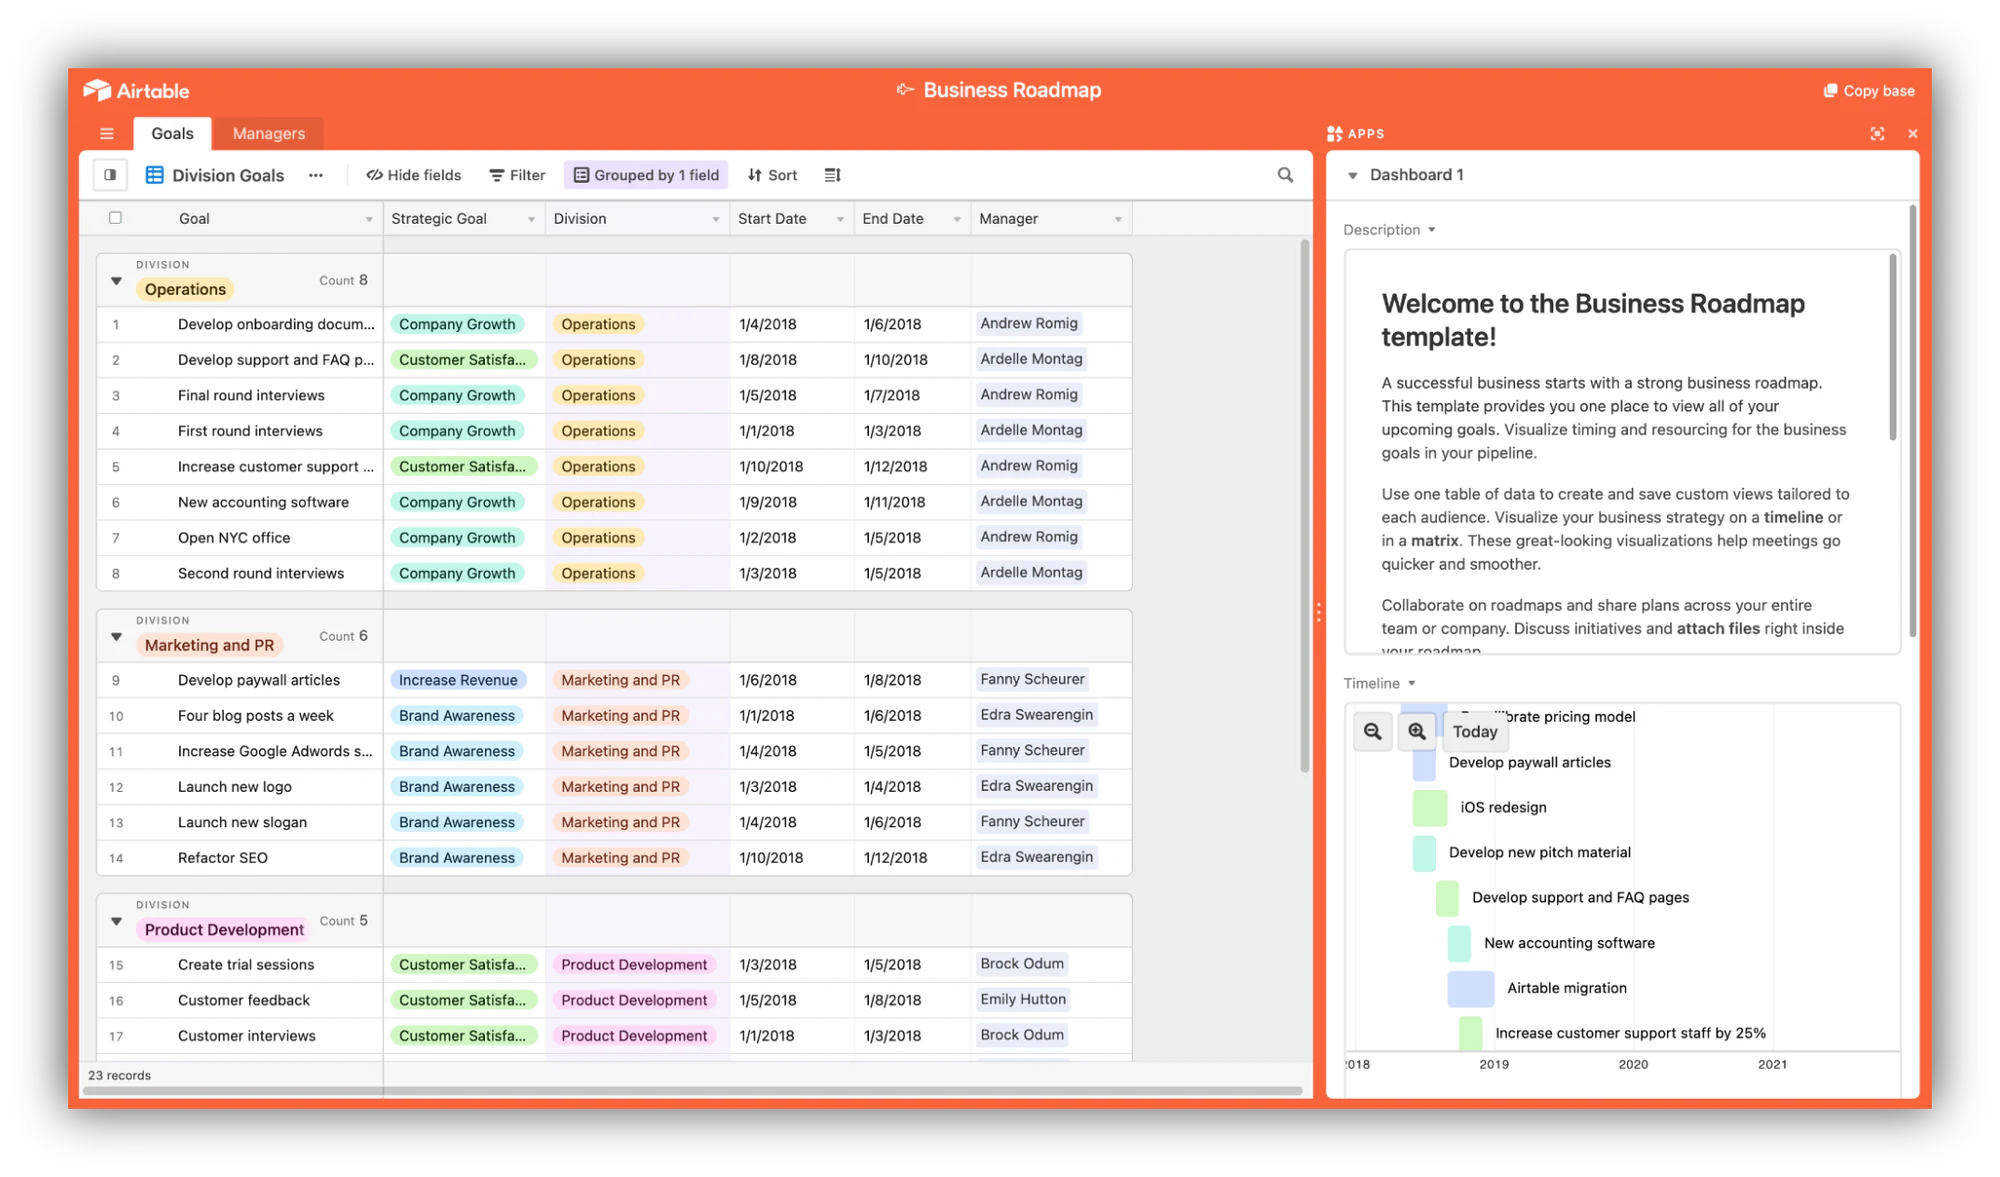Viewport: 2000px width, 1177px height.
Task: Expand the apps panel to fullscreen
Action: click(x=1877, y=133)
